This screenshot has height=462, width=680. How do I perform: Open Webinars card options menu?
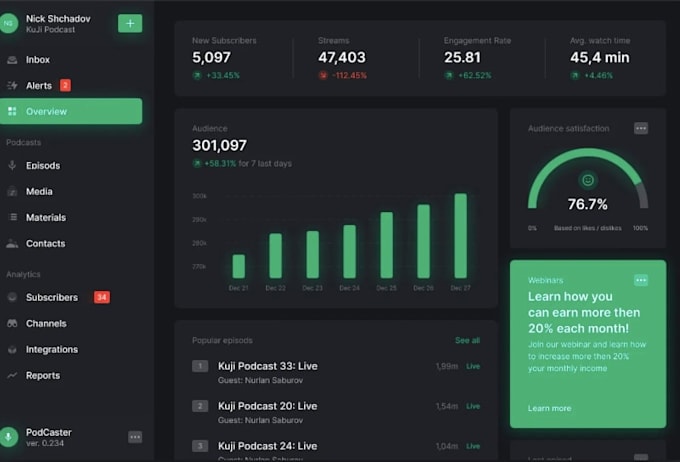tap(641, 280)
